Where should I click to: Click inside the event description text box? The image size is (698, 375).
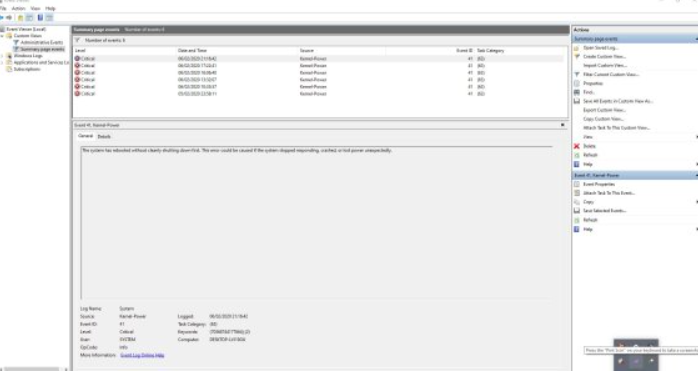317,223
